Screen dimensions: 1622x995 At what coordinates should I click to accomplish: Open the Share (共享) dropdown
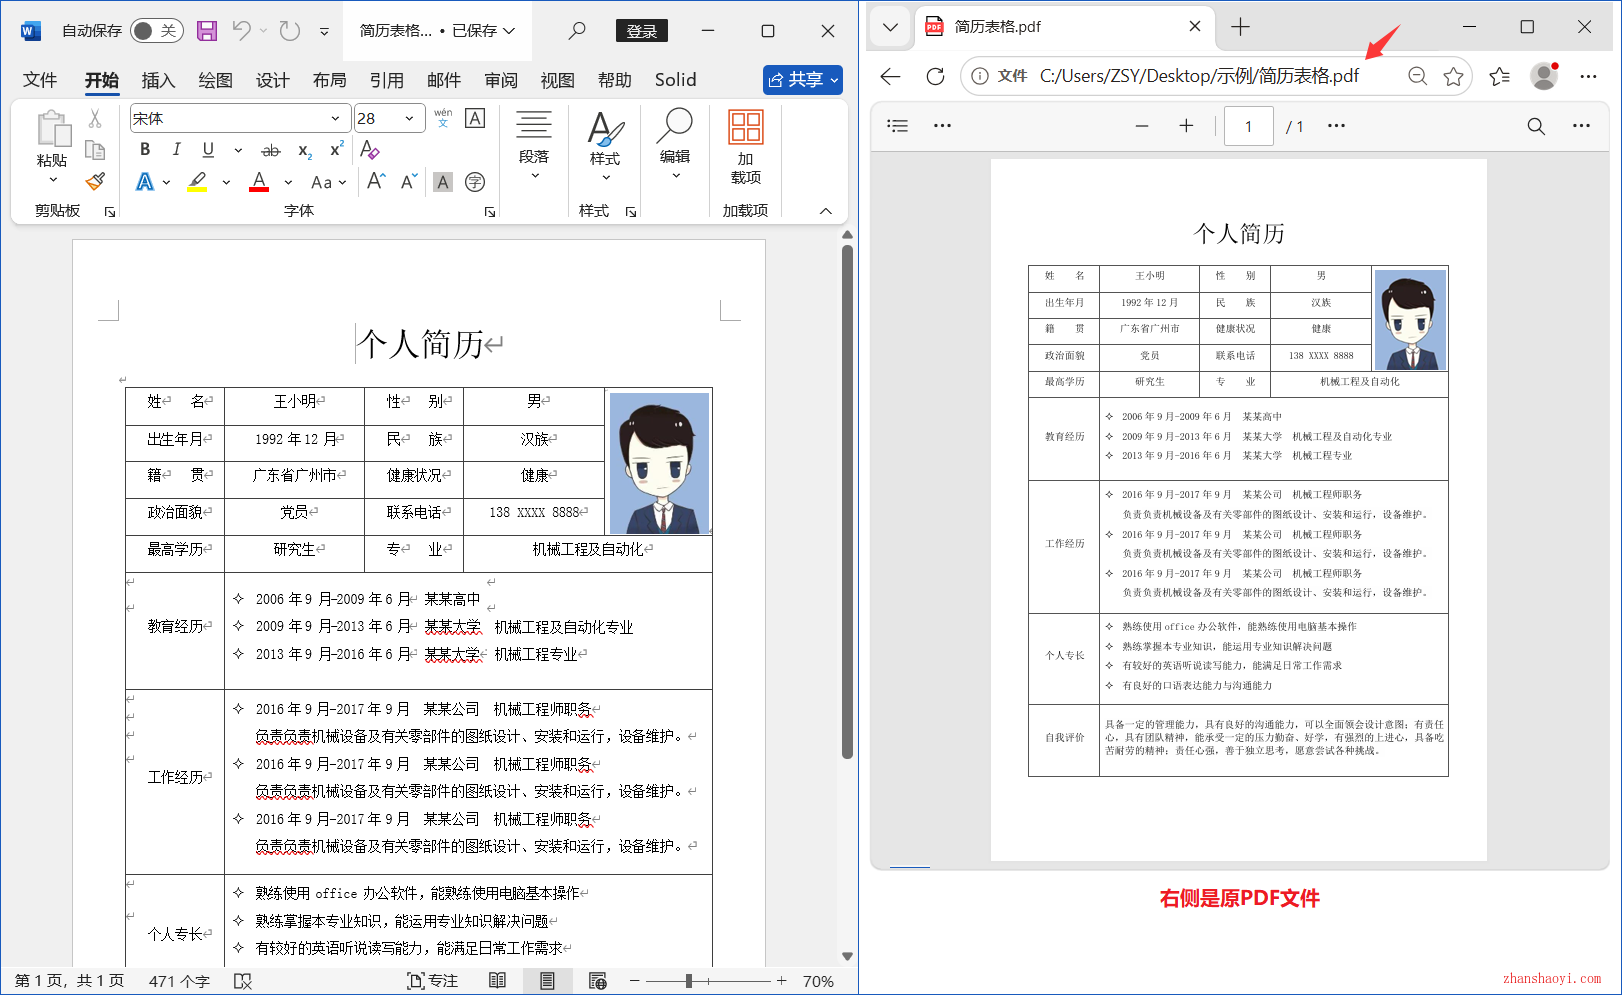802,80
